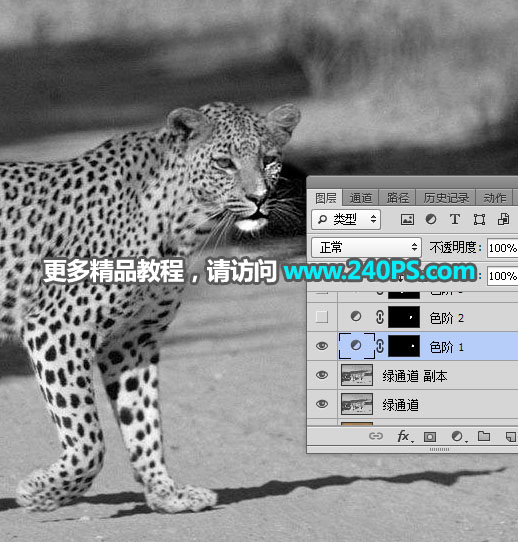
Task: Add a layer mask button
Action: 430,437
